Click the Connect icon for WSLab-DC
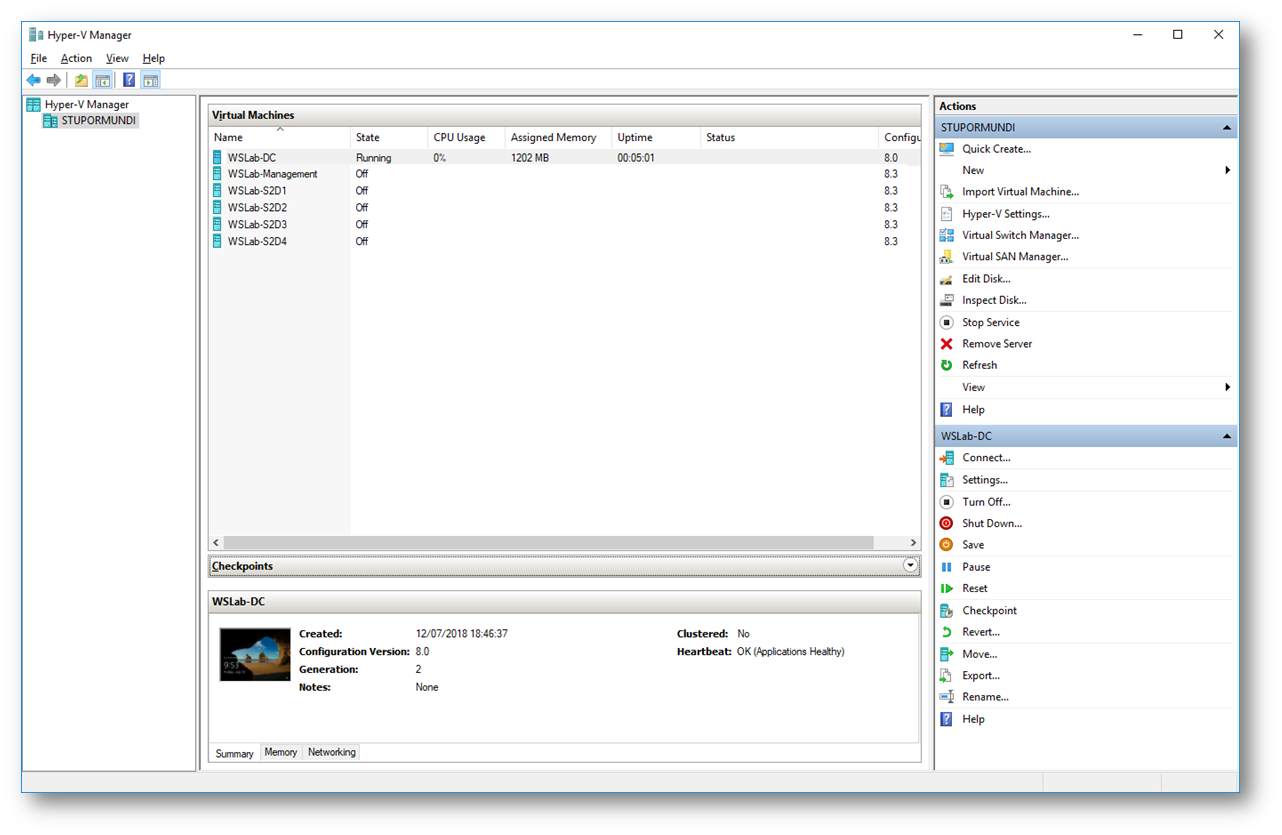Viewport: 1282px width, 835px height. [947, 458]
